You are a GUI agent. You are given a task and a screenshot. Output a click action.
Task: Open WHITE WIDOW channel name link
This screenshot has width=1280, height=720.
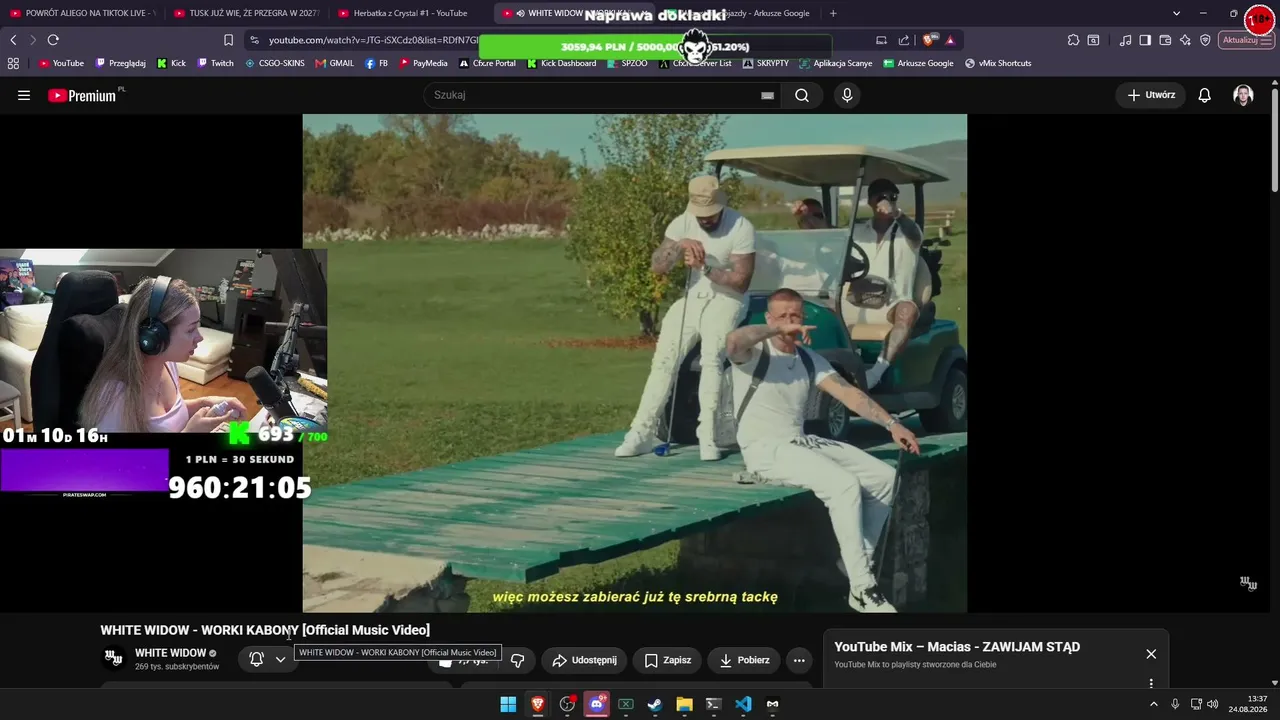pyautogui.click(x=170, y=653)
